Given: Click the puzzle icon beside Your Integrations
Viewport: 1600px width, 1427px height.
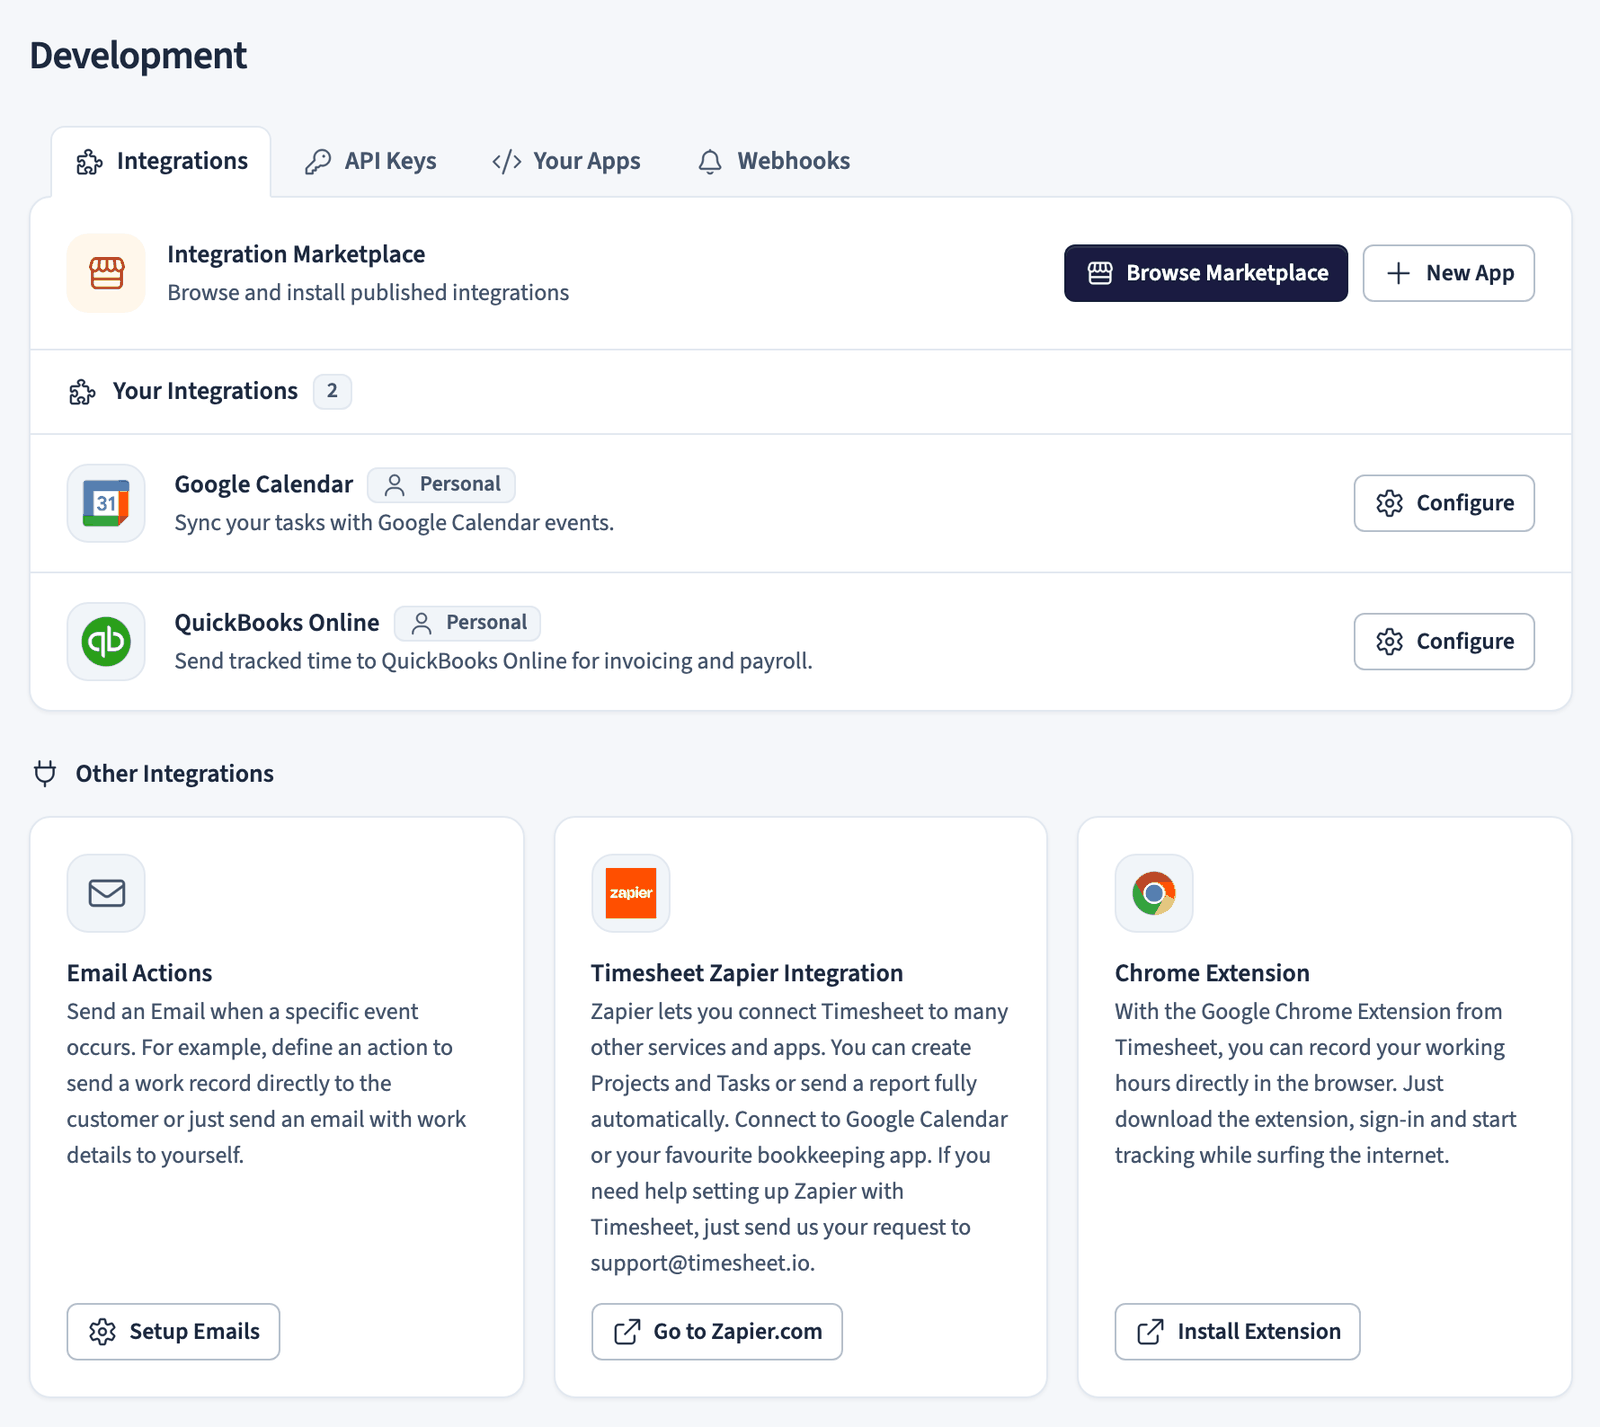Looking at the screenshot, I should click(82, 392).
